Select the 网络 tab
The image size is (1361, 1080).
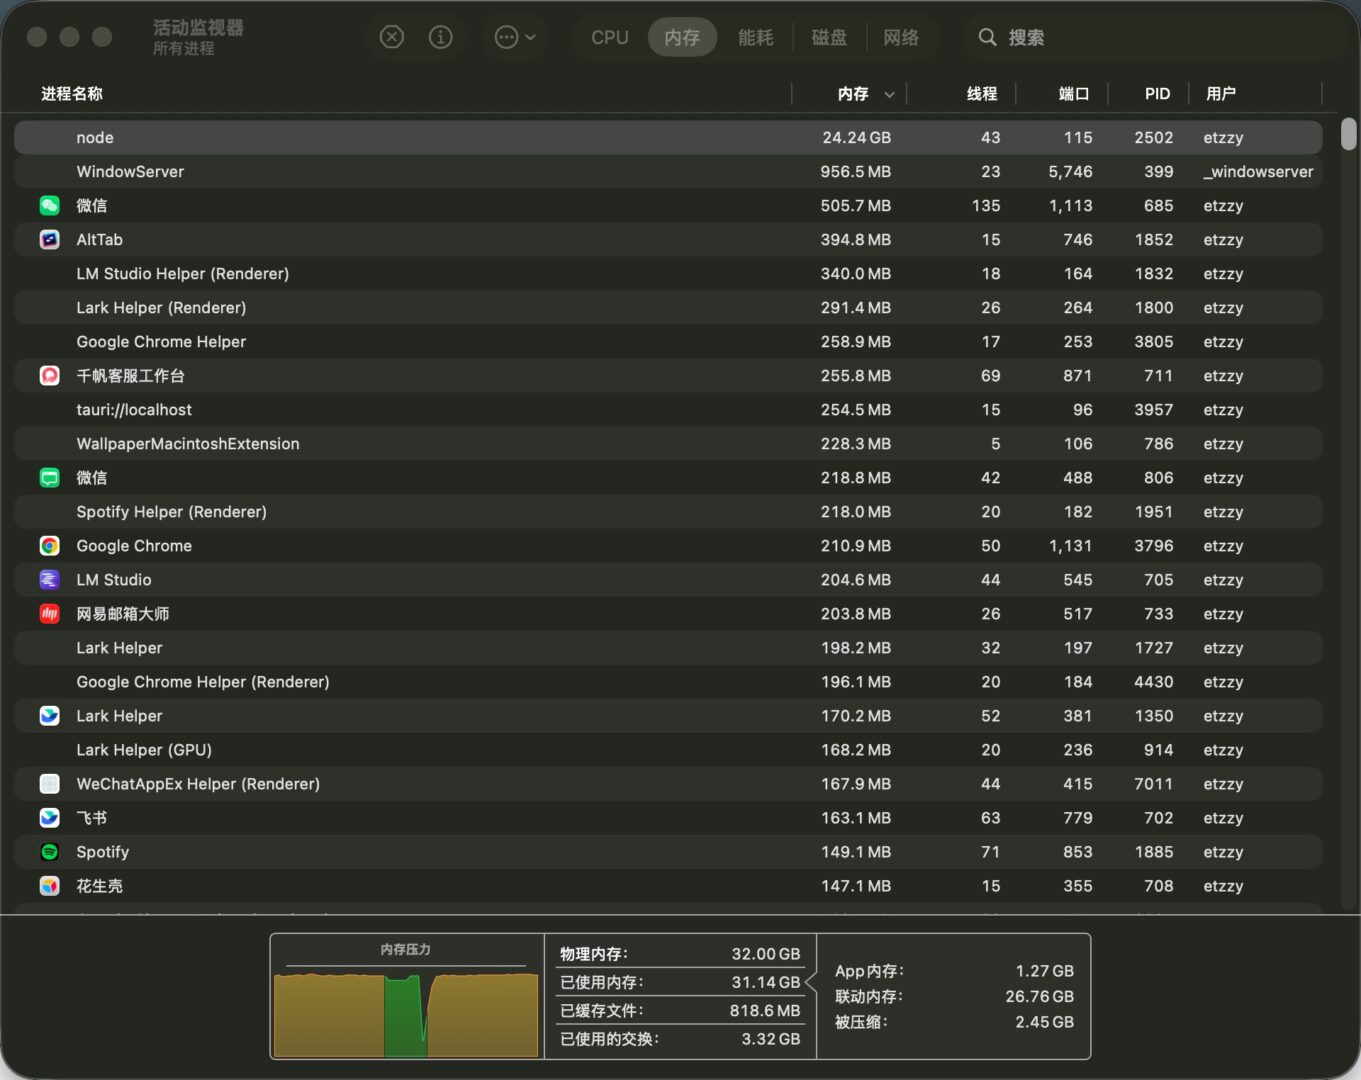[900, 37]
